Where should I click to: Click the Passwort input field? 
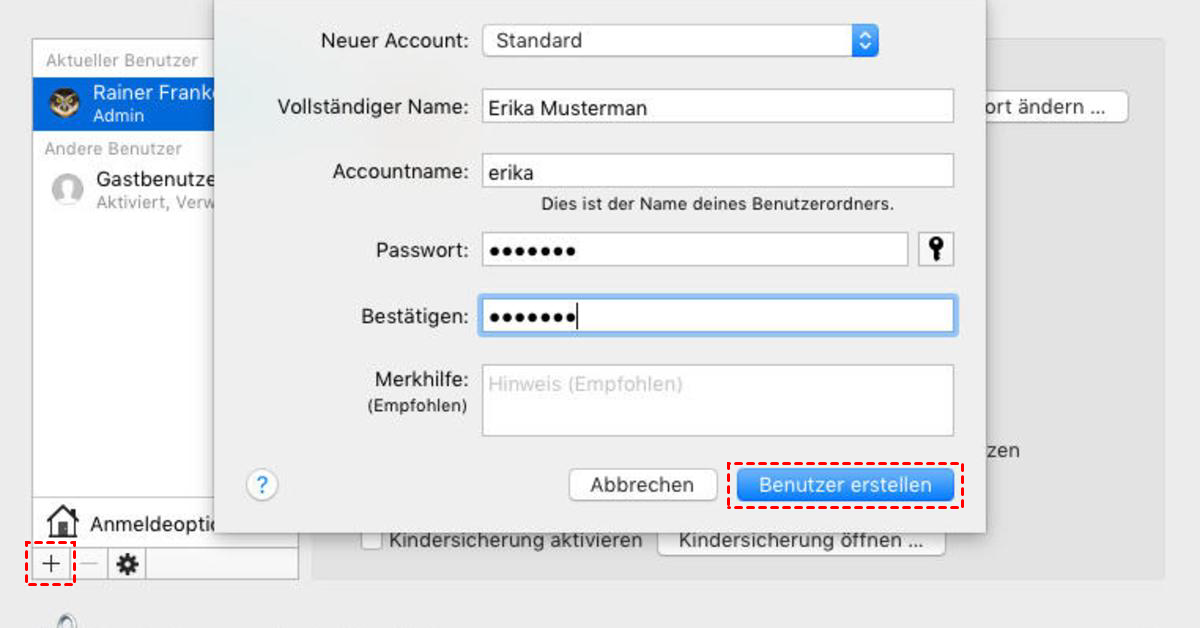[x=694, y=249]
